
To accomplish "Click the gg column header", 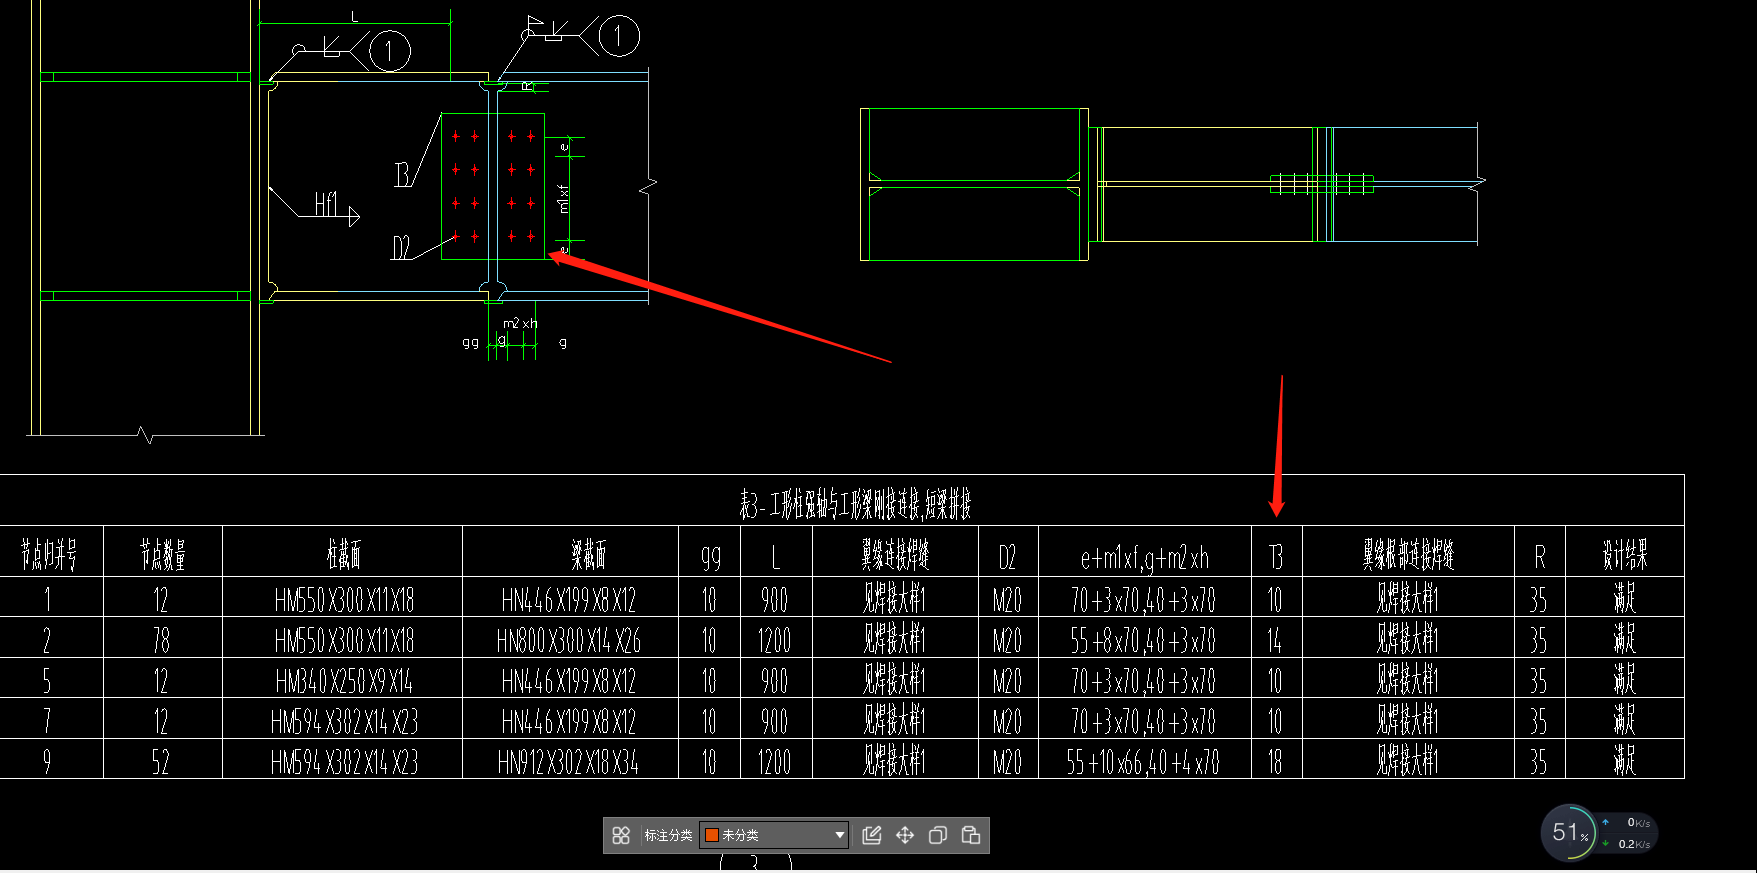I will click(x=711, y=558).
